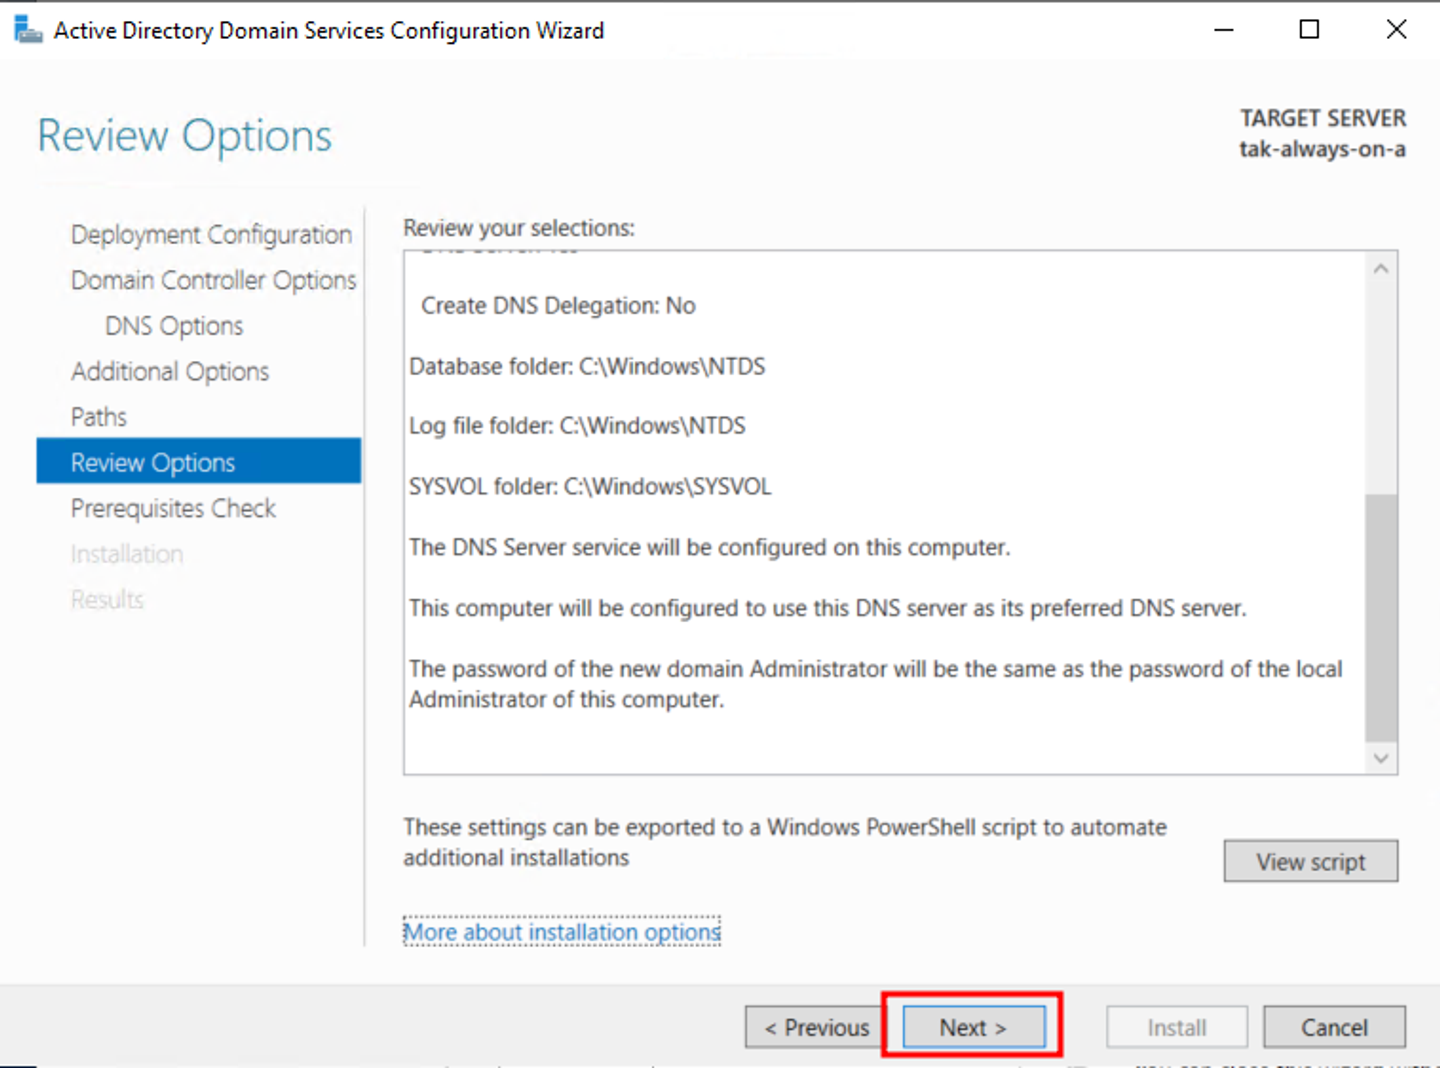Go to Paths step
This screenshot has width=1440, height=1068.
(x=99, y=417)
